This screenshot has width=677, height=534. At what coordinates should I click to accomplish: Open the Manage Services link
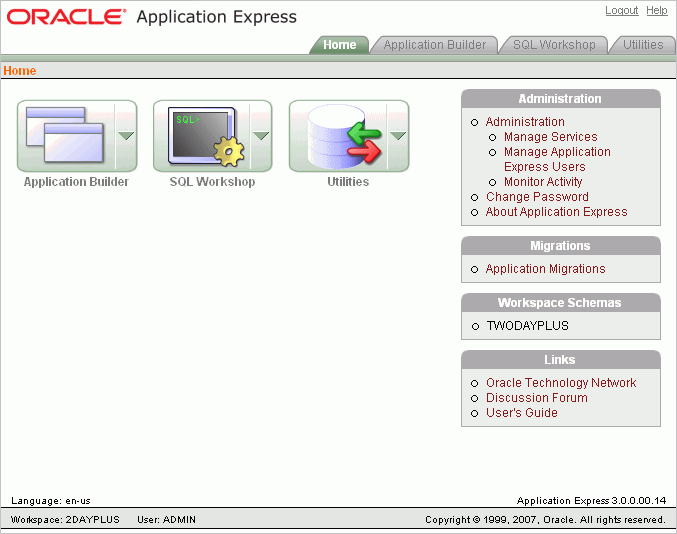[x=550, y=137]
